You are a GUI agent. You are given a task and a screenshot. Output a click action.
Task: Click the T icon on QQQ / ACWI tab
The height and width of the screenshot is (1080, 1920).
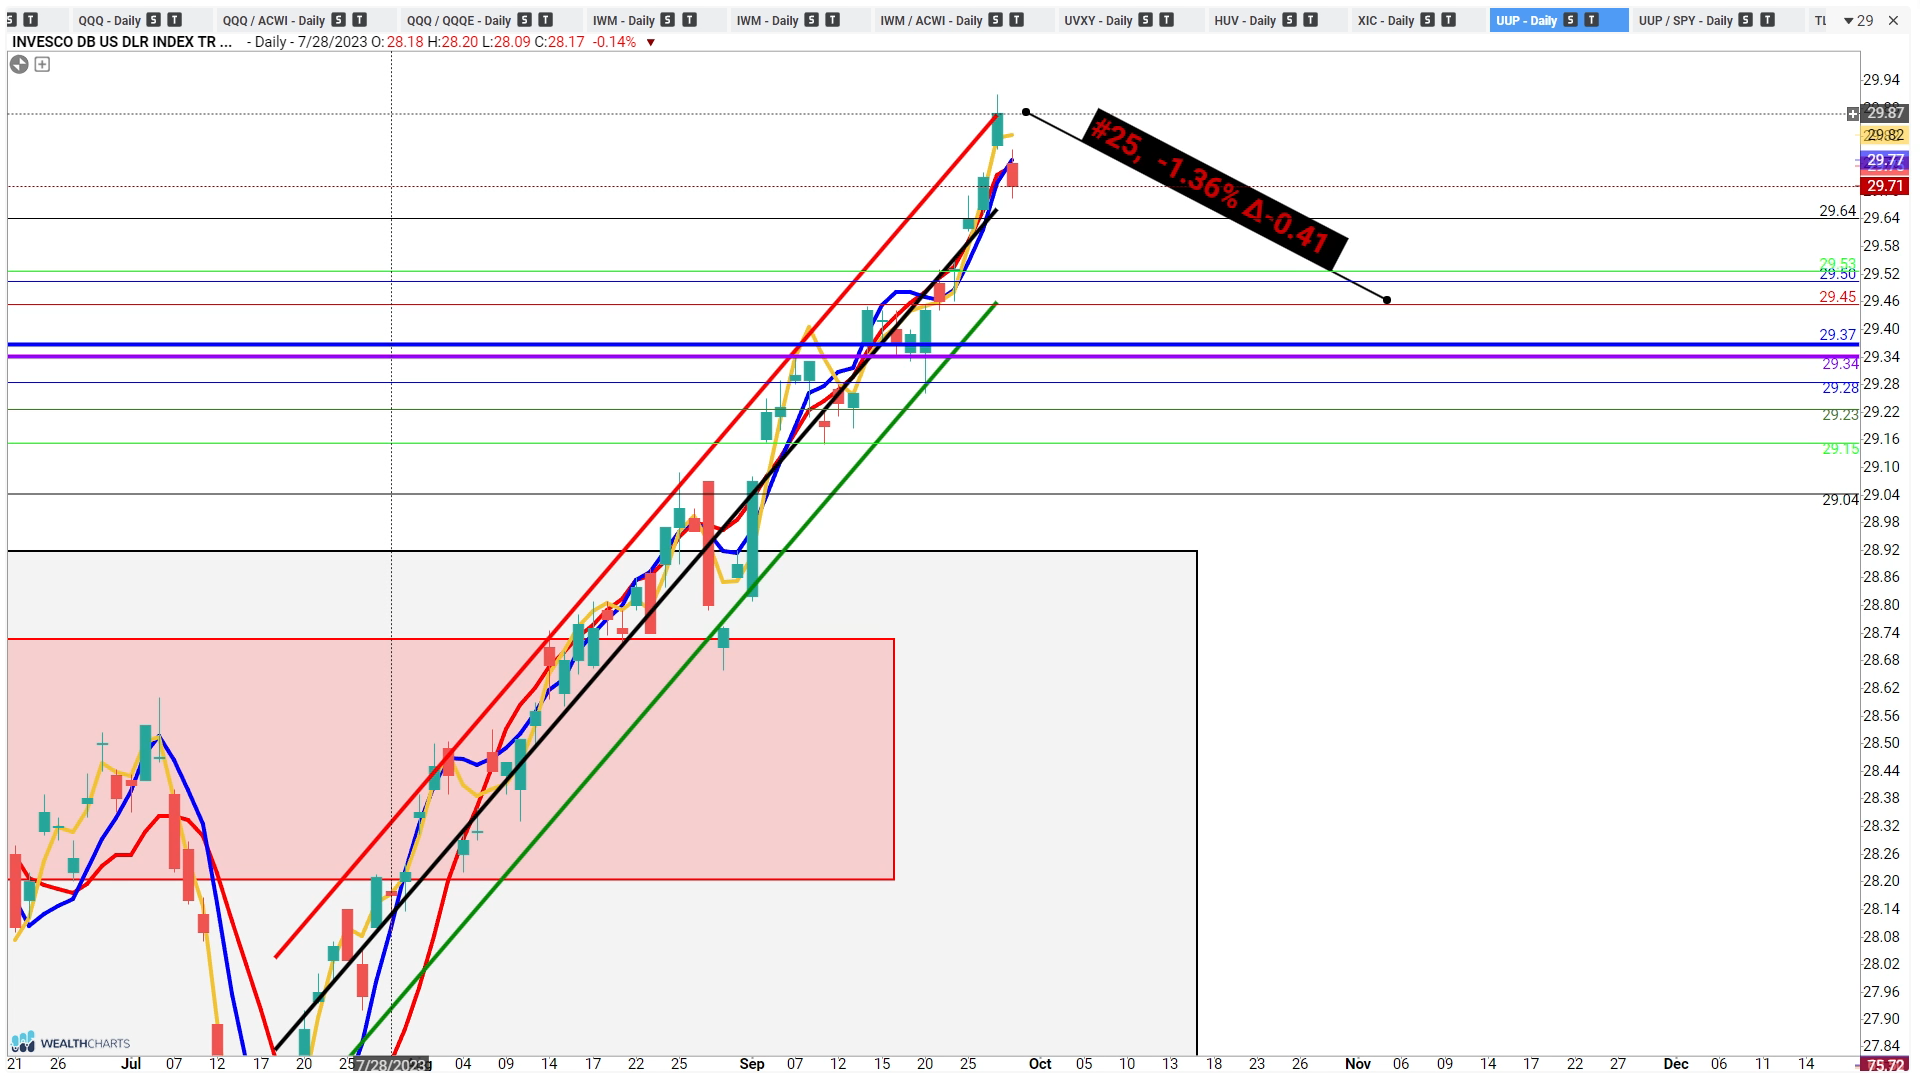[x=360, y=20]
